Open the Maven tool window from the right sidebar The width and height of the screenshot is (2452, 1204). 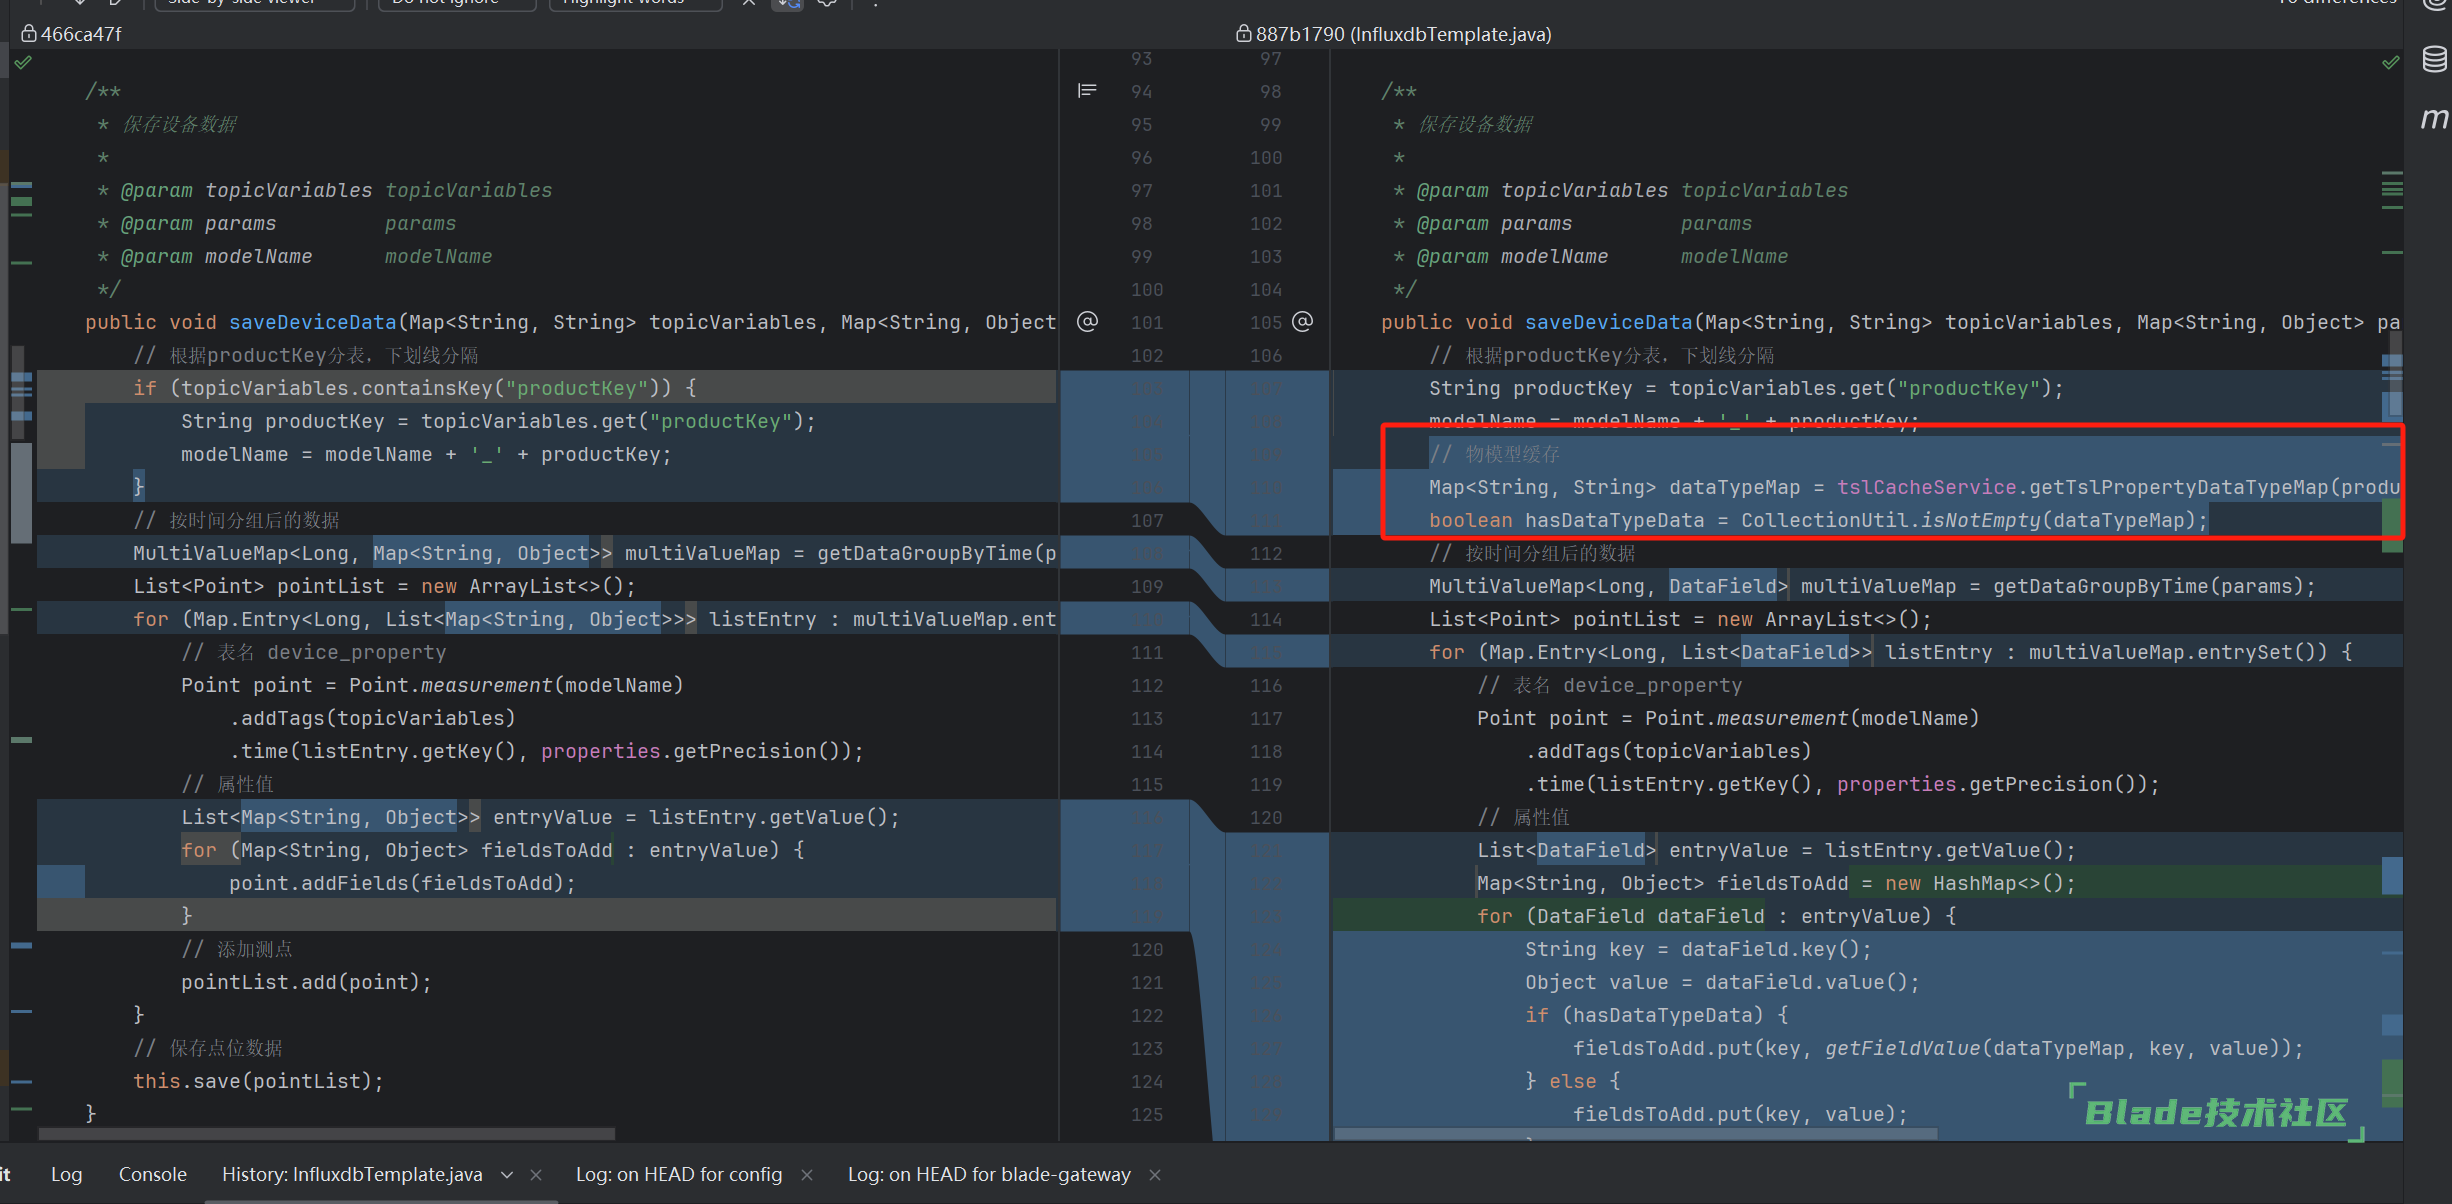coord(2434,118)
